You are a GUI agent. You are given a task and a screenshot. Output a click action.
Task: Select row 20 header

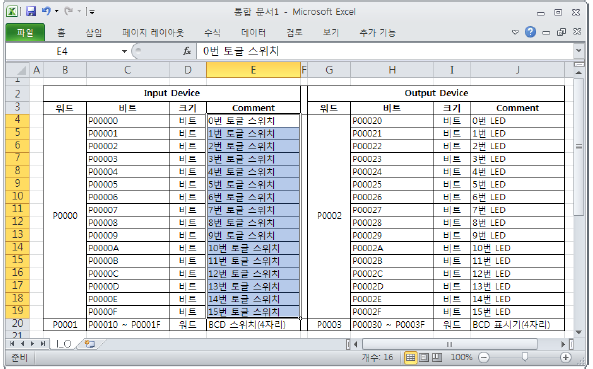(18, 324)
